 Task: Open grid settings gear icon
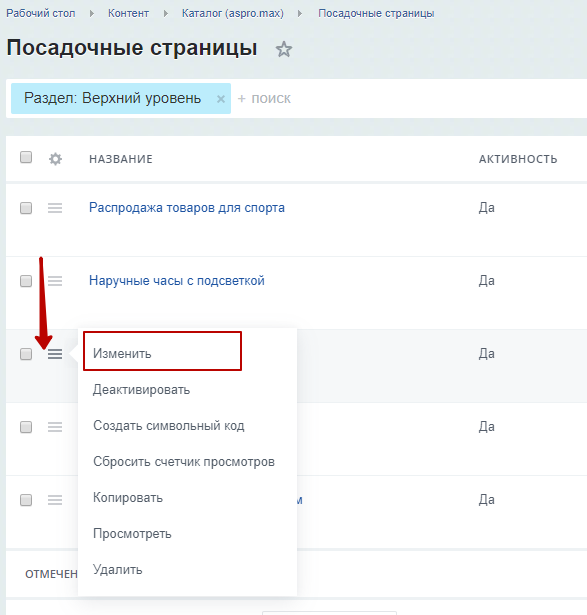(x=55, y=159)
